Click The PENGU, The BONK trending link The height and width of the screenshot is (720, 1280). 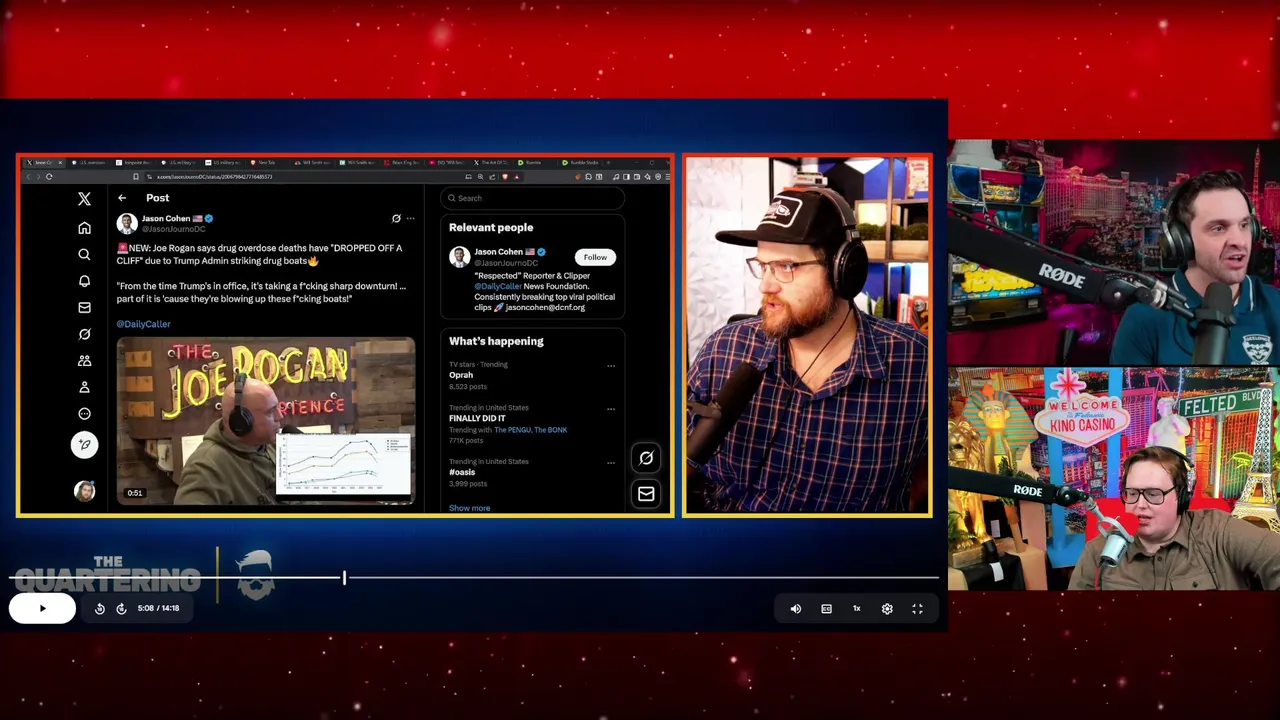click(x=530, y=430)
